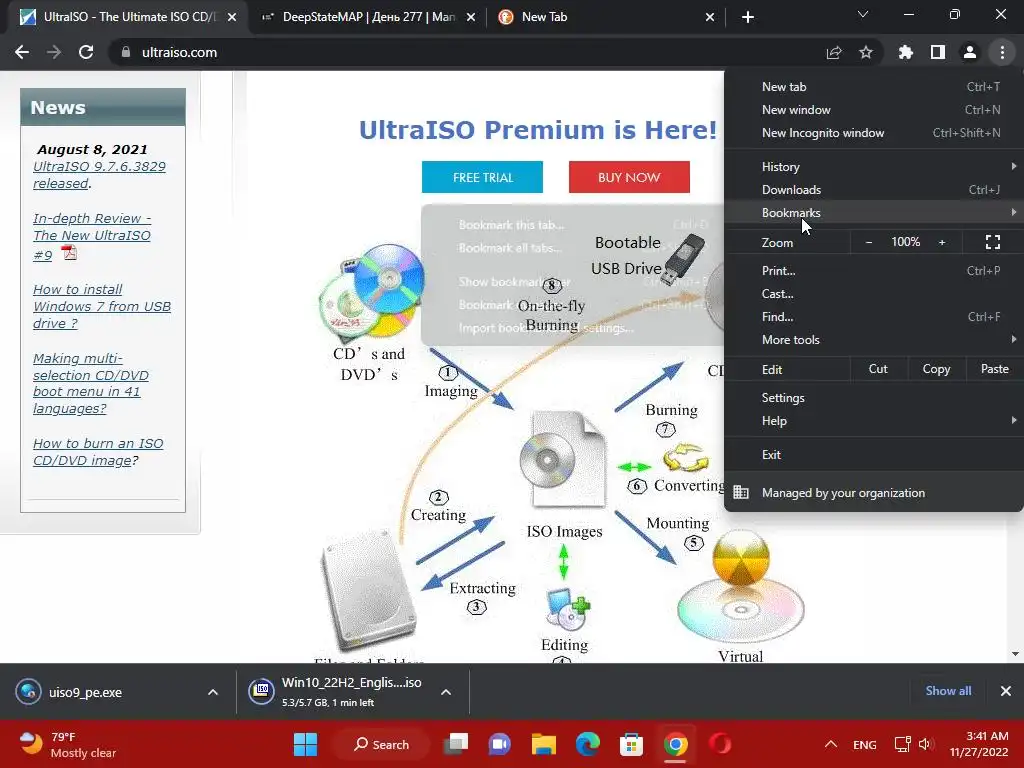The width and height of the screenshot is (1024, 768).
Task: Click Managed by your organization
Action: tap(874, 493)
